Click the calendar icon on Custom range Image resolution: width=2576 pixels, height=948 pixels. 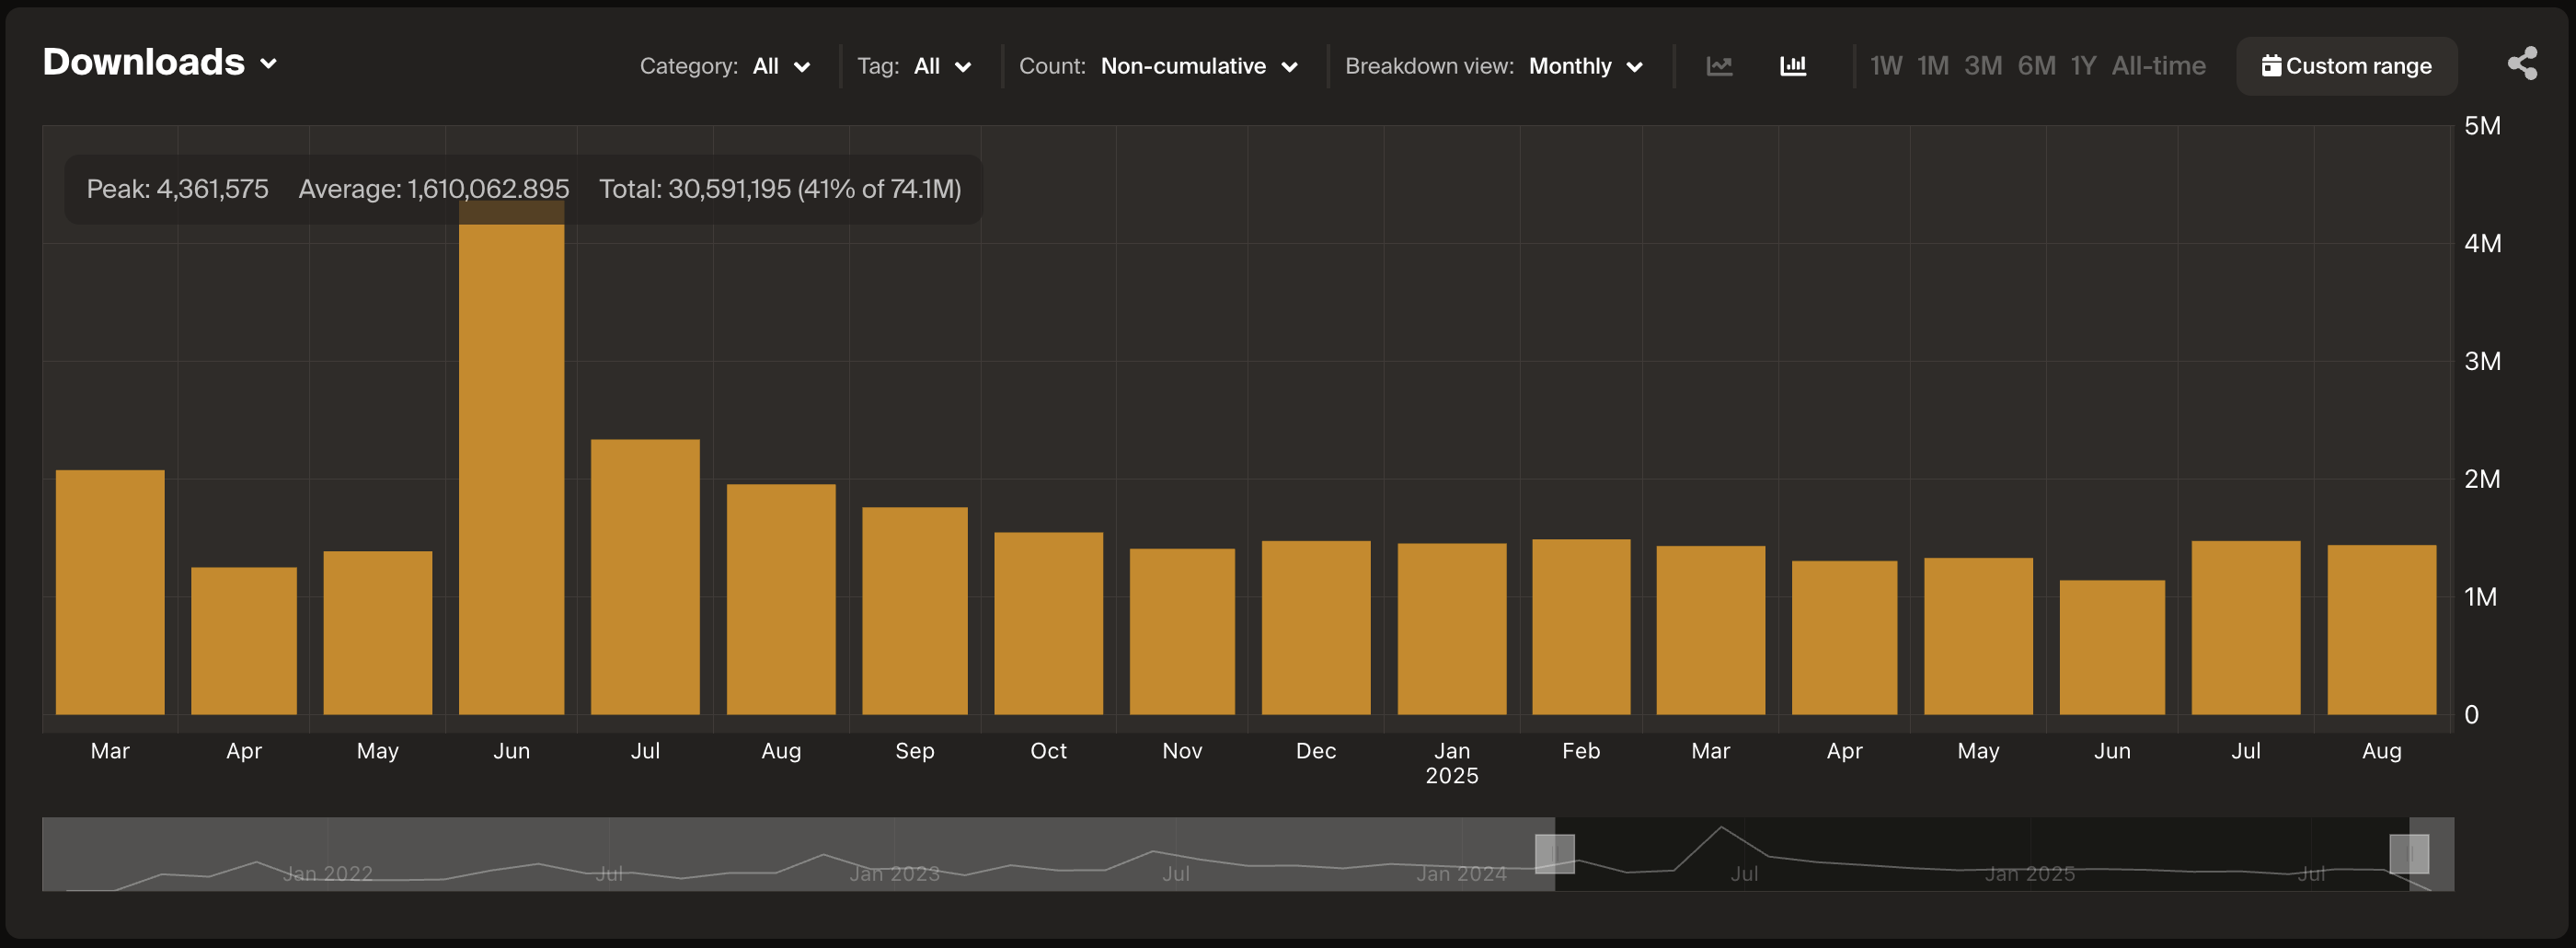tap(2274, 65)
